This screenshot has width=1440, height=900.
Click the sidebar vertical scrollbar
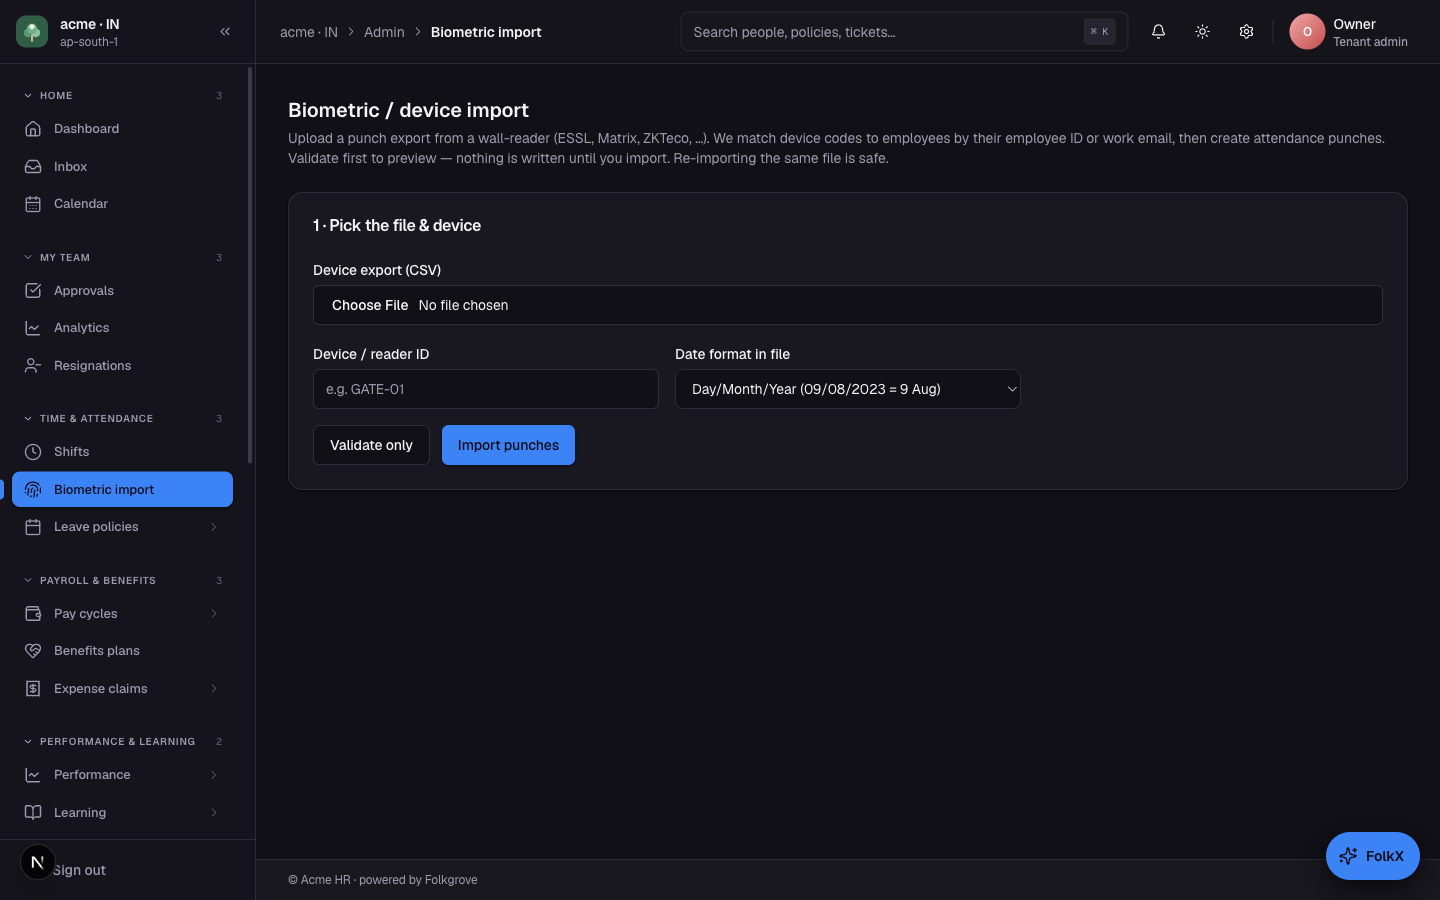250,265
